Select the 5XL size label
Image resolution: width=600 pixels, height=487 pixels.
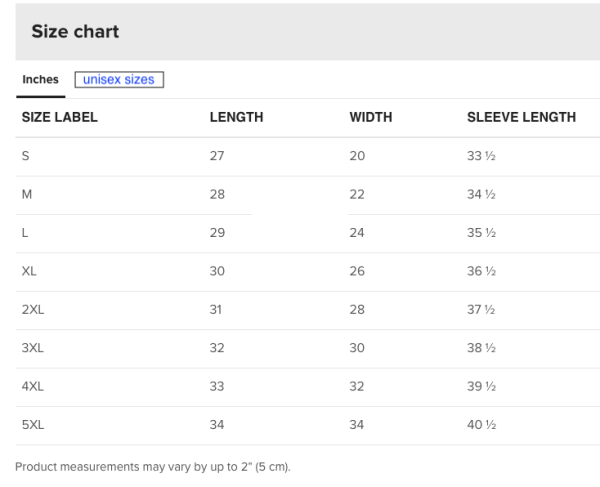click(x=33, y=425)
